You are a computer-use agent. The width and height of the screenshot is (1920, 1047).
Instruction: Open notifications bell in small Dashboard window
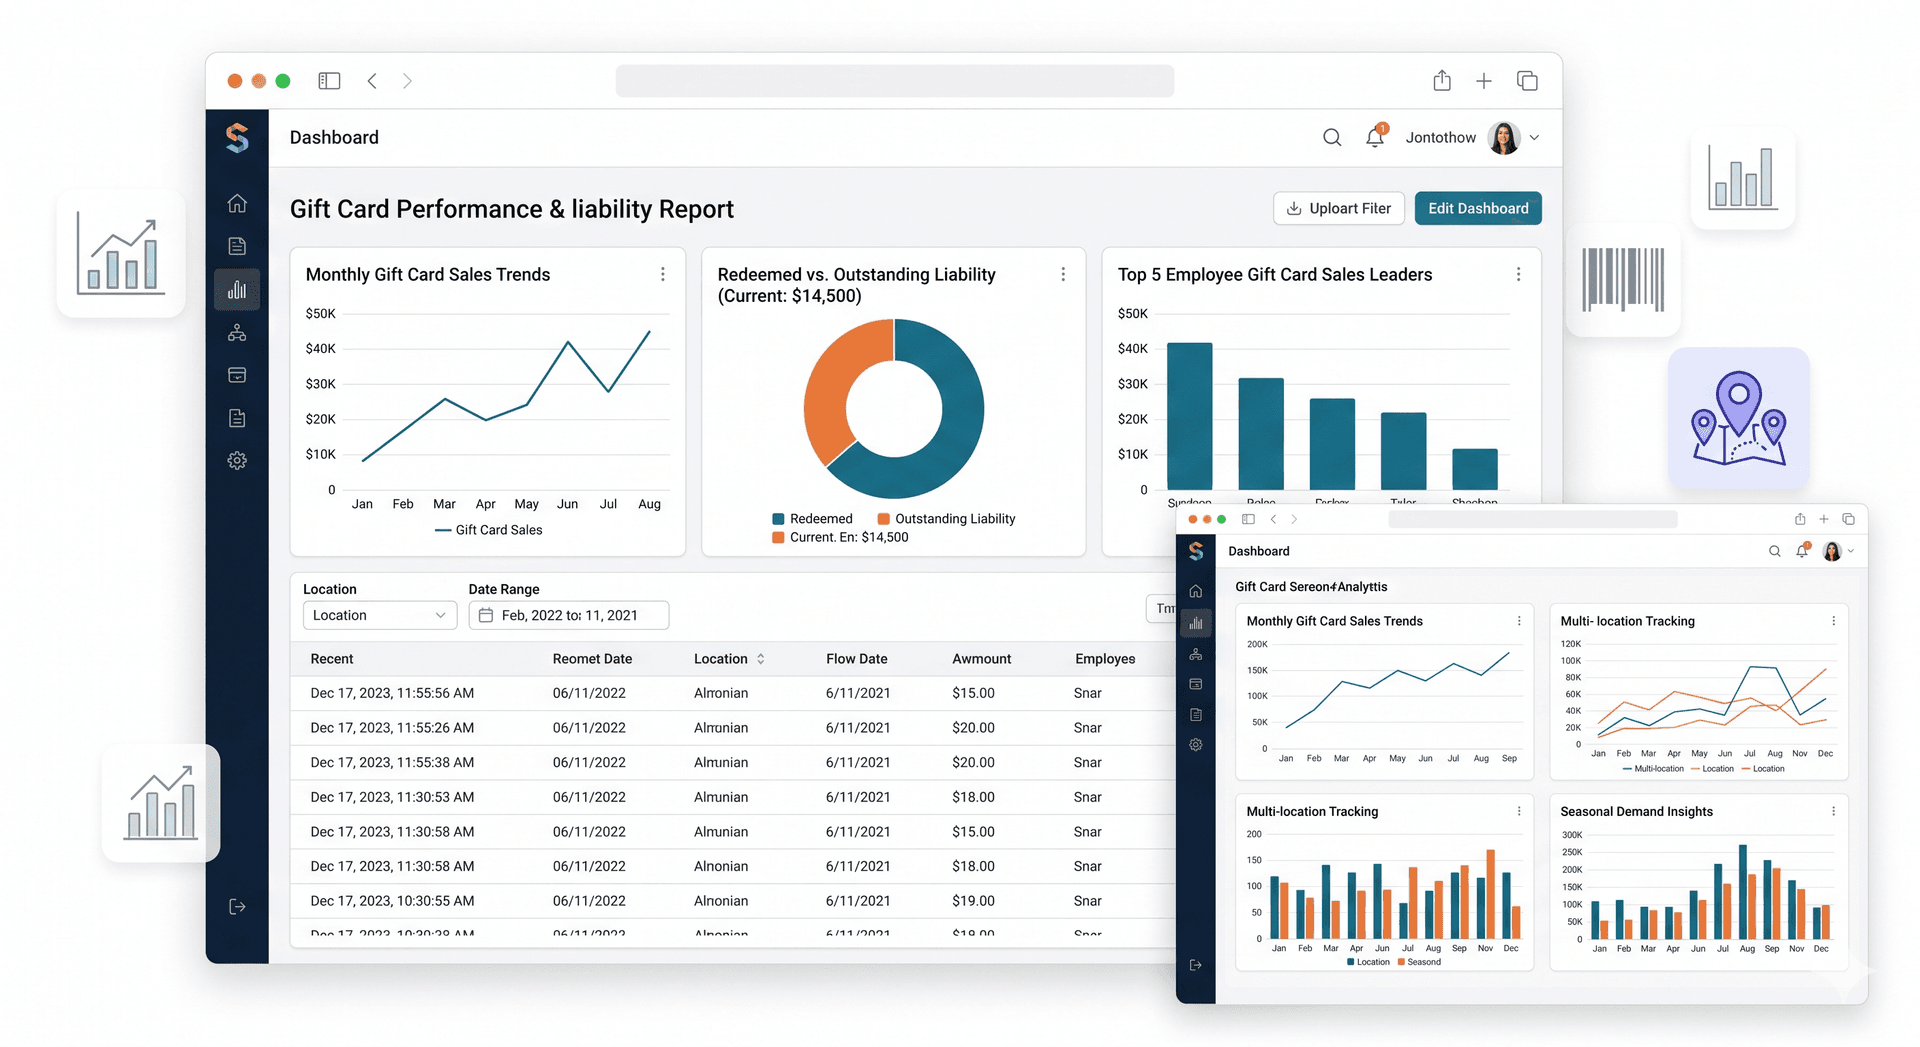(1802, 550)
